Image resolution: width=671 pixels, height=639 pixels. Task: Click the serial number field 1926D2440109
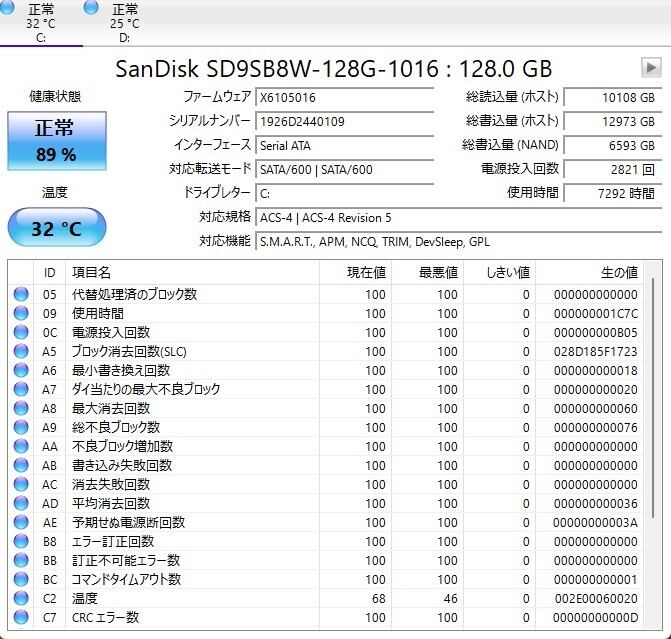click(345, 122)
